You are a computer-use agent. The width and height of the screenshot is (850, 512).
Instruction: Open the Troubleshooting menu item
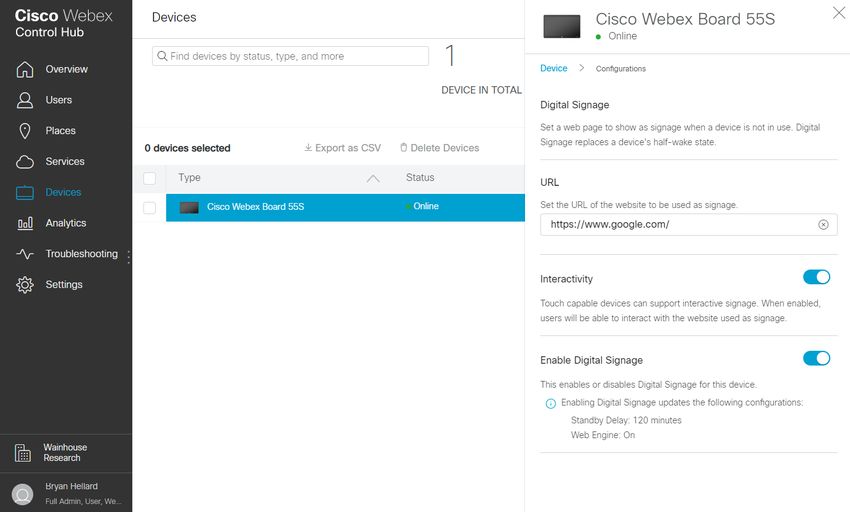tap(81, 254)
